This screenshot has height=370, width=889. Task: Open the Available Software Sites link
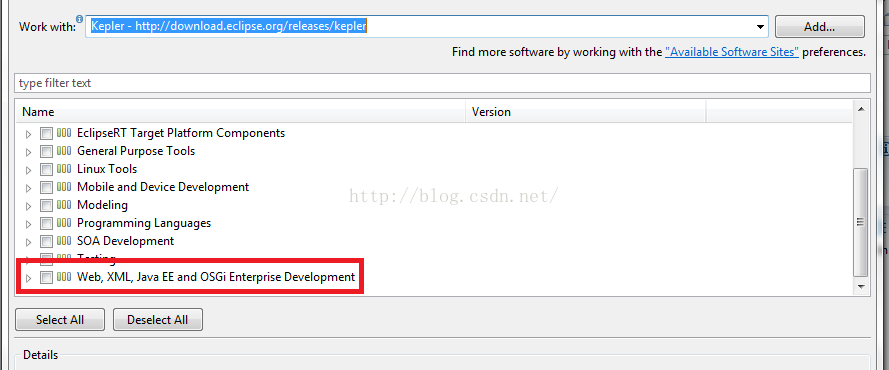point(732,52)
